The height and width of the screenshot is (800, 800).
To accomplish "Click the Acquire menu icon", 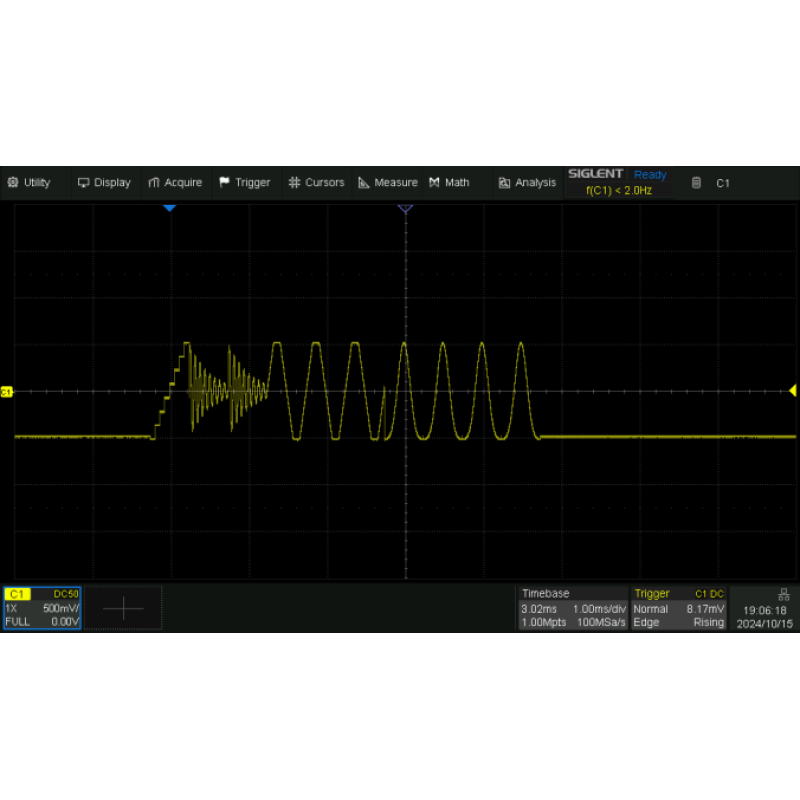I will 154,183.
